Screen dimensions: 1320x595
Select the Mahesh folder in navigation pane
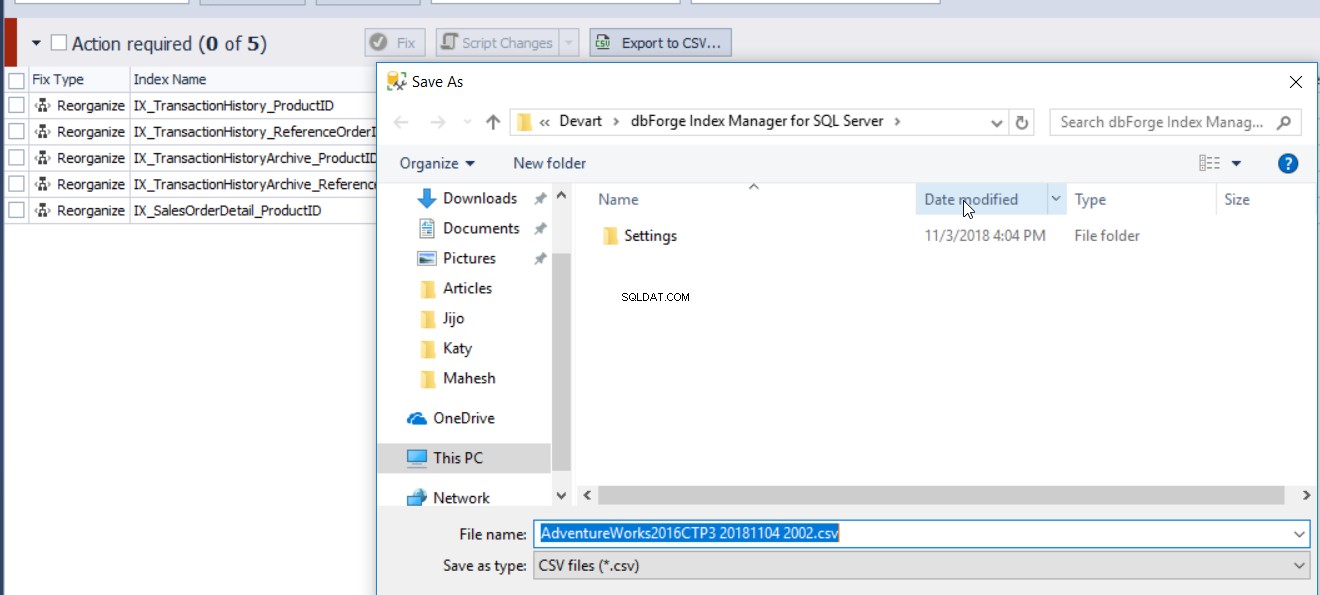point(469,378)
